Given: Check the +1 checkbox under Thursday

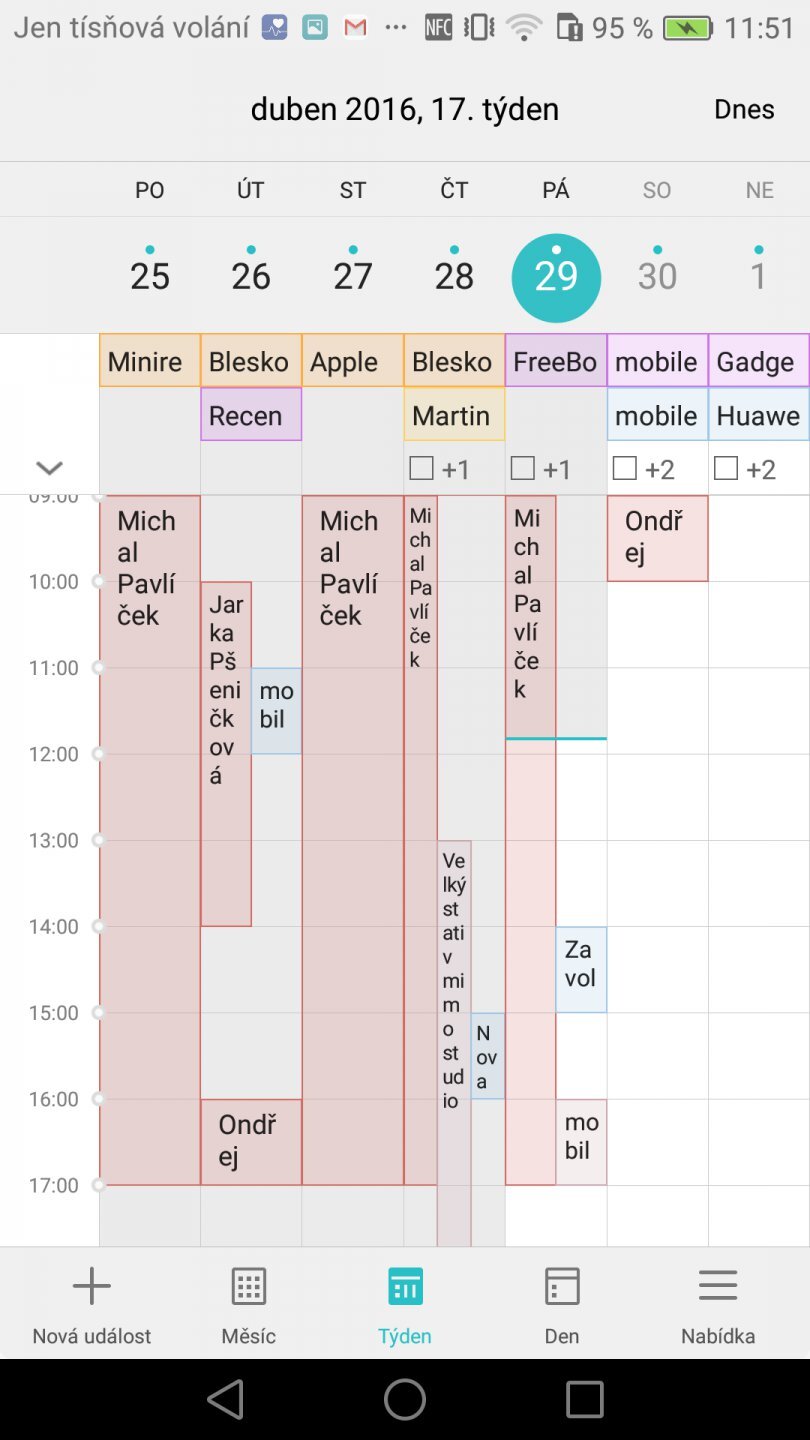Looking at the screenshot, I should click(x=422, y=468).
